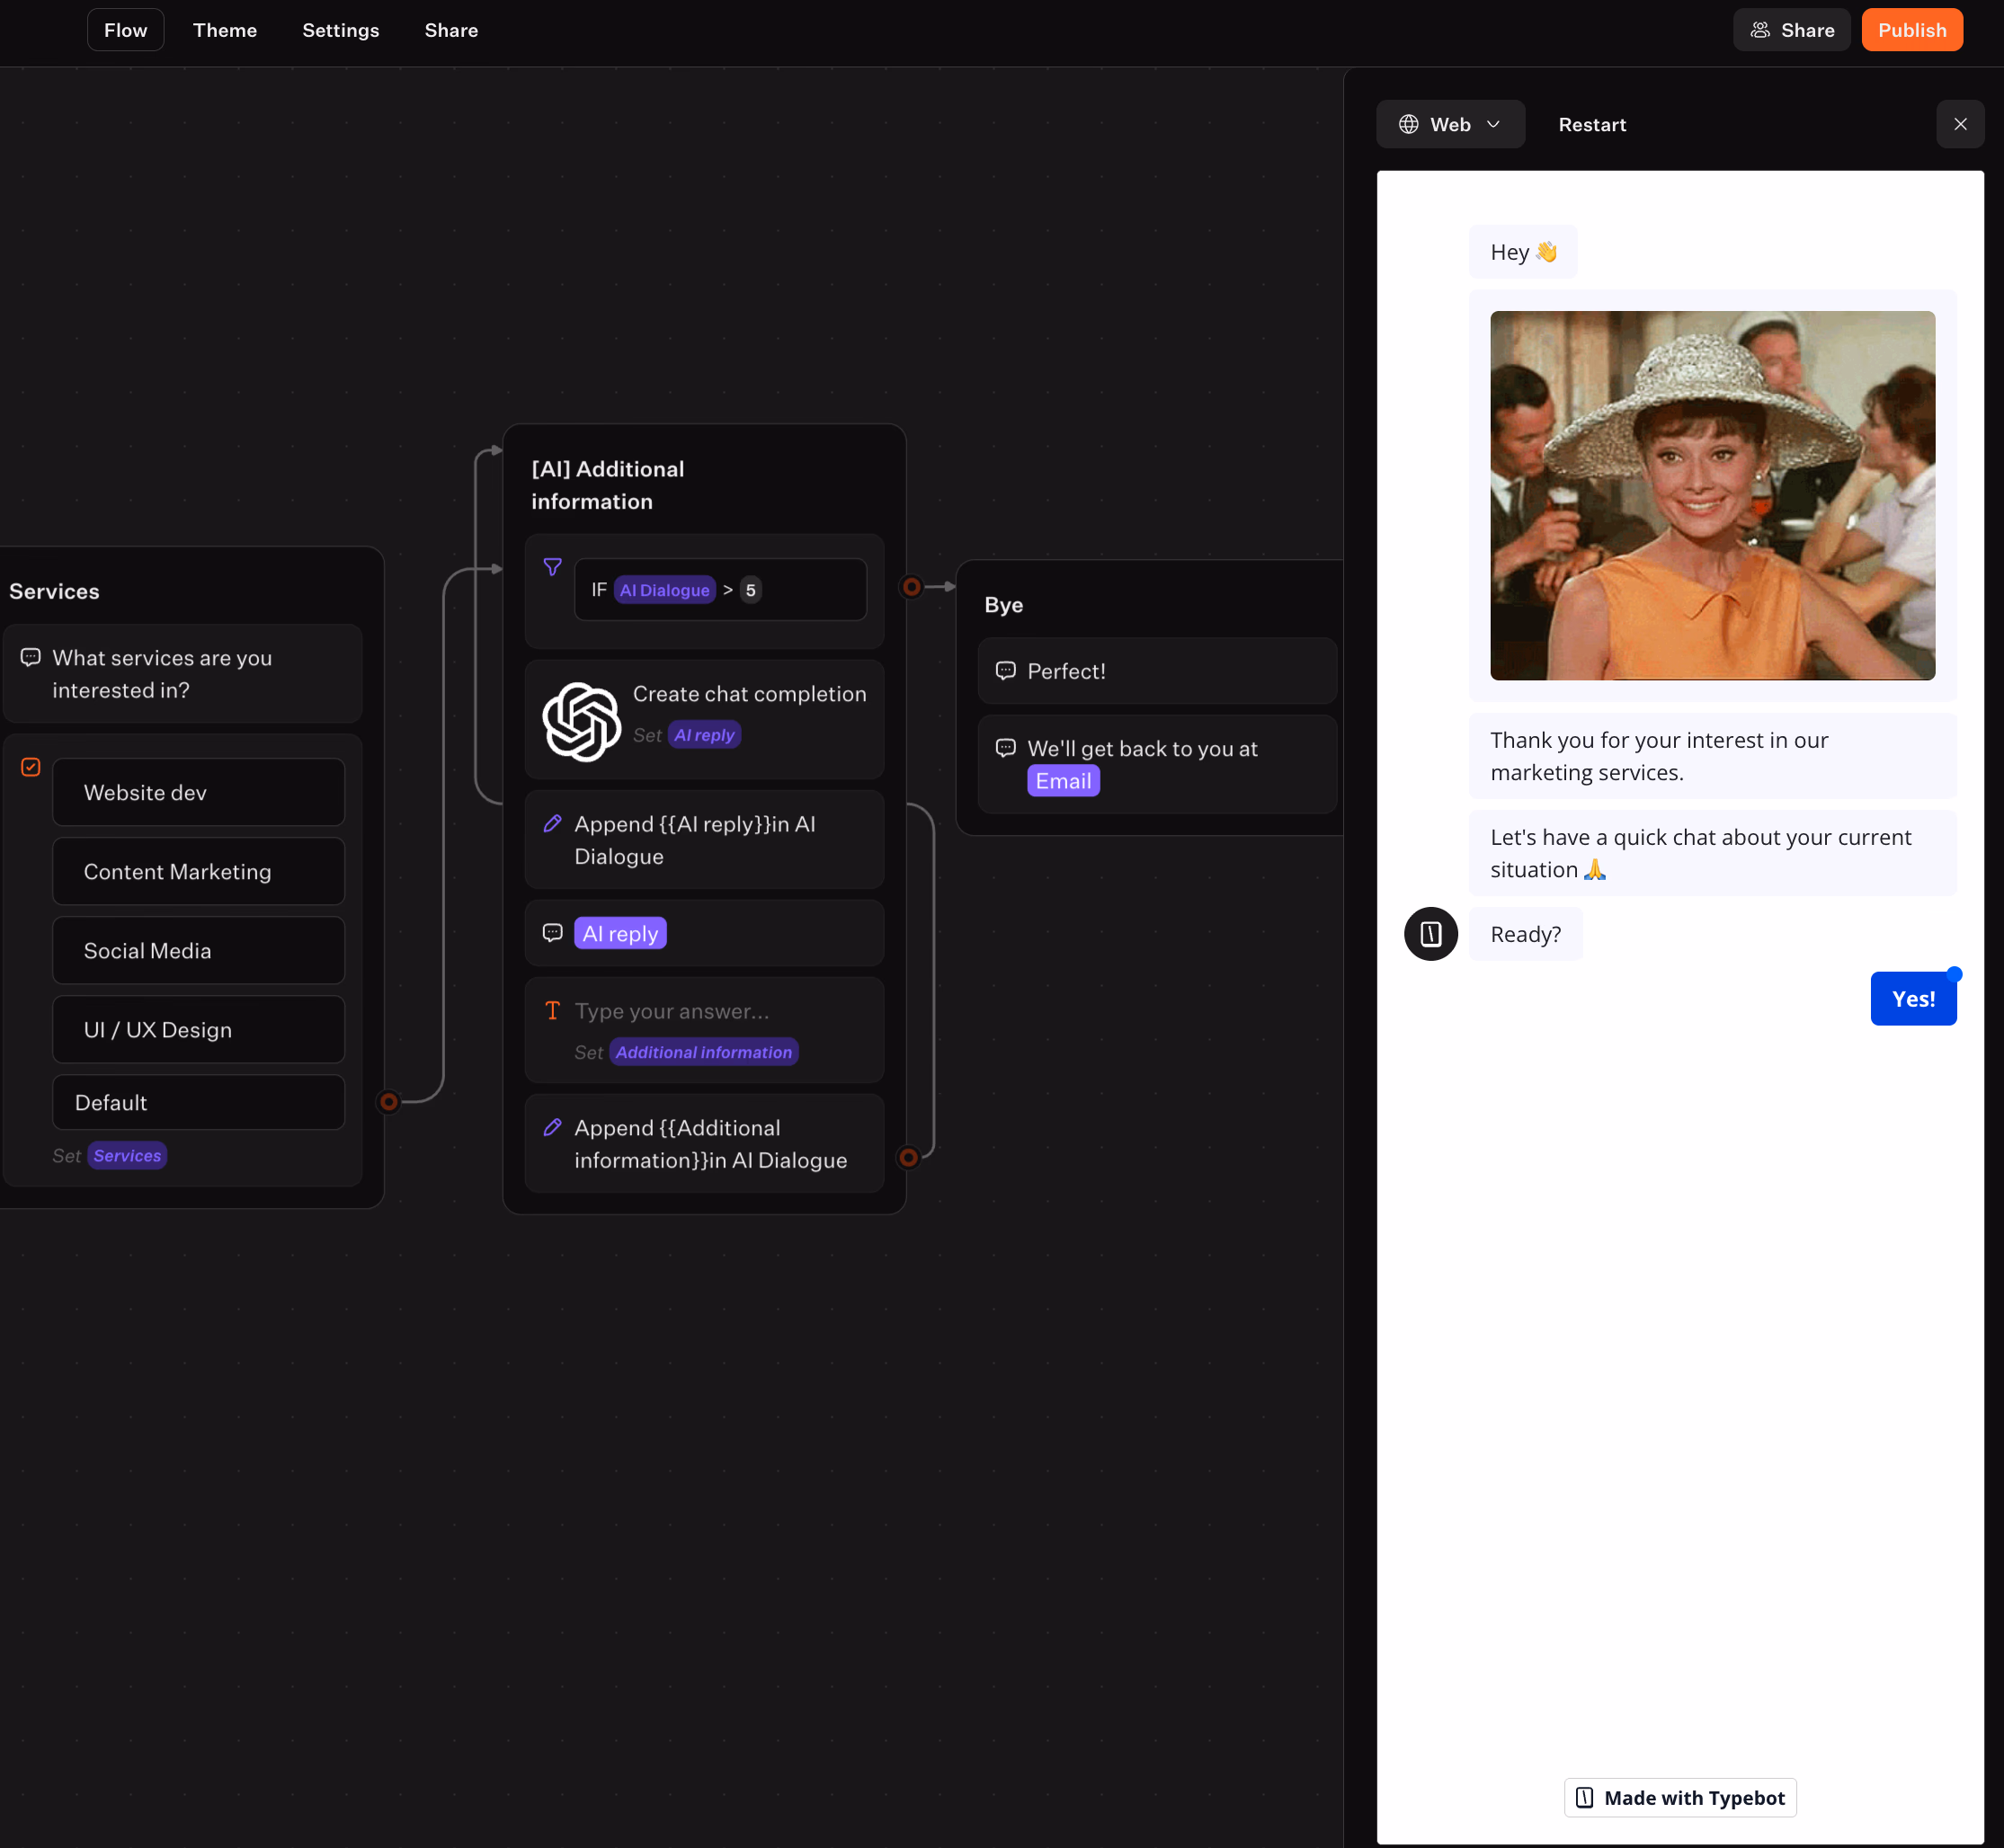Open the IF AI Dialogue condition

coord(720,590)
